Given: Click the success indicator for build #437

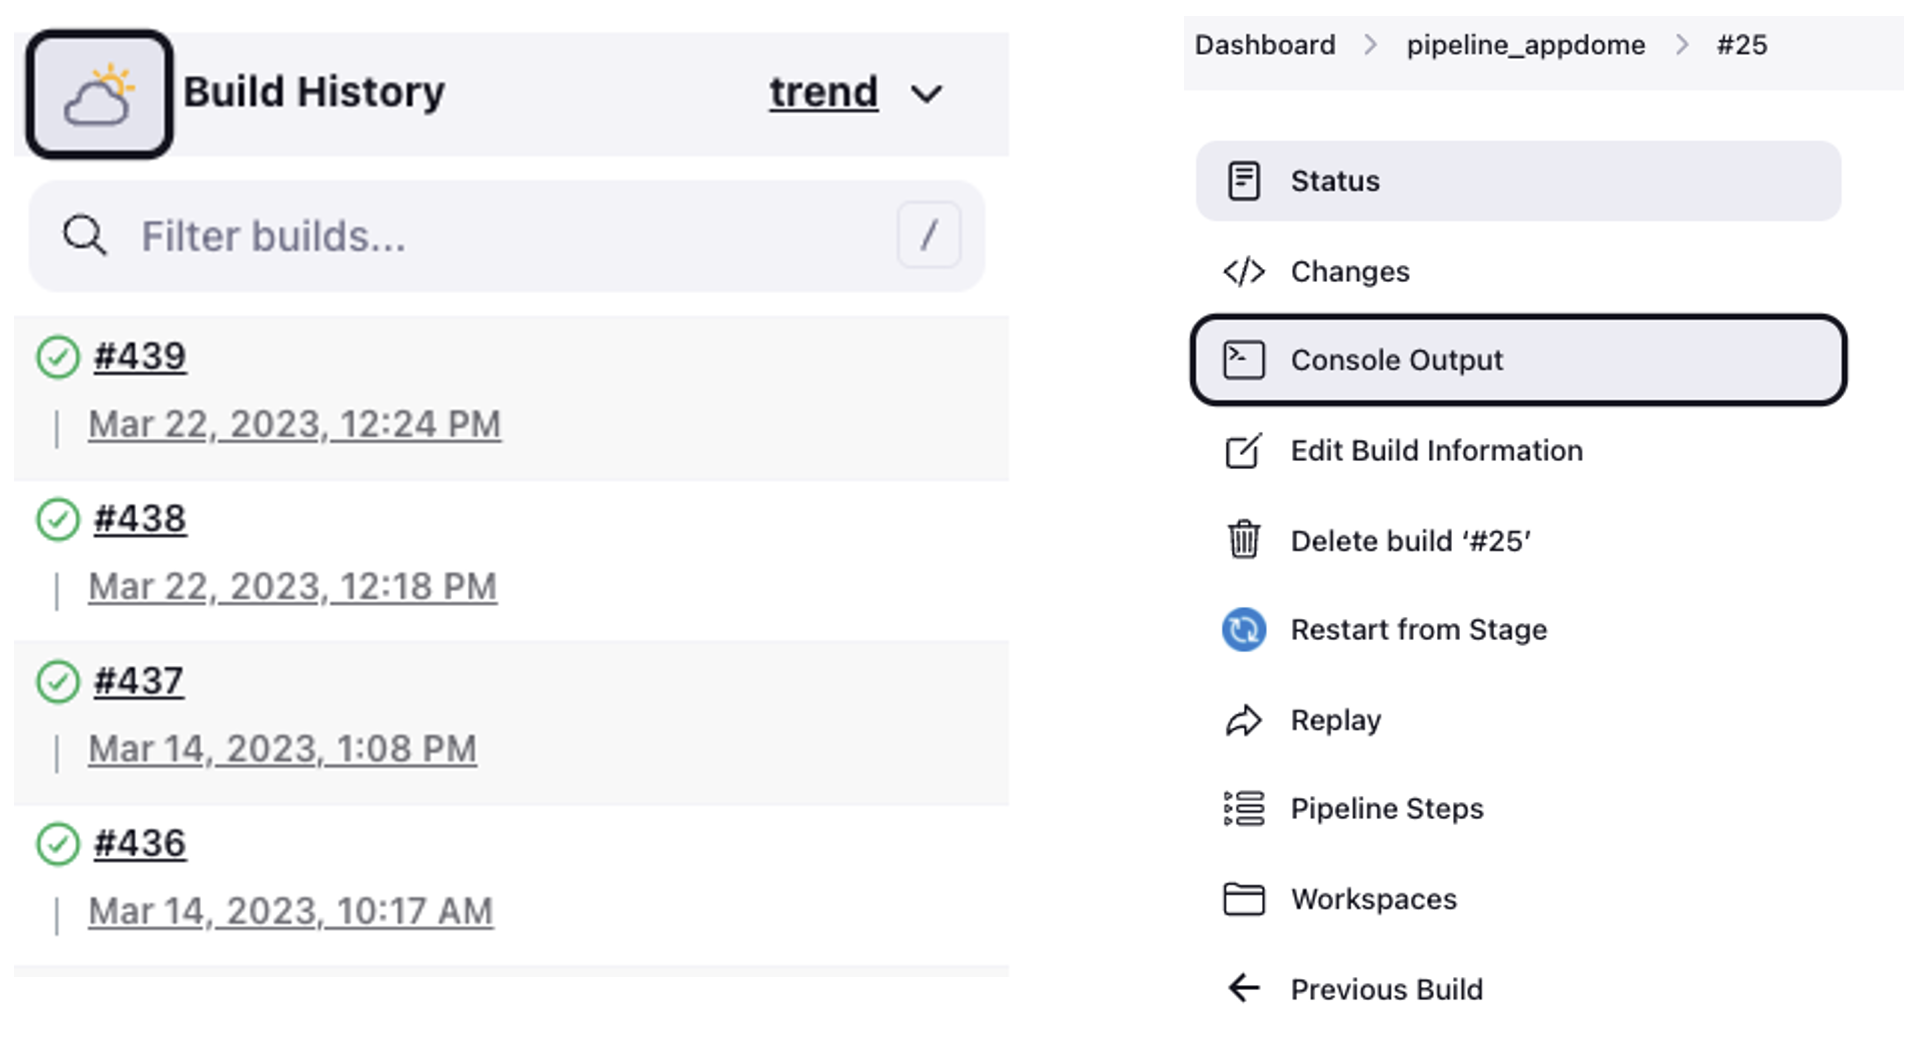Looking at the screenshot, I should click(59, 681).
